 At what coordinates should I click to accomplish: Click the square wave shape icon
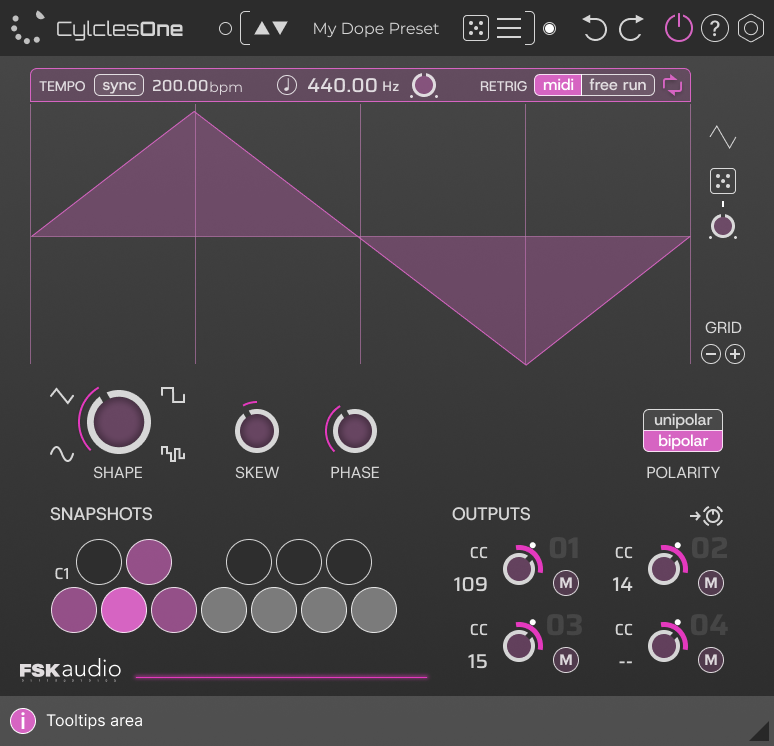tap(173, 396)
